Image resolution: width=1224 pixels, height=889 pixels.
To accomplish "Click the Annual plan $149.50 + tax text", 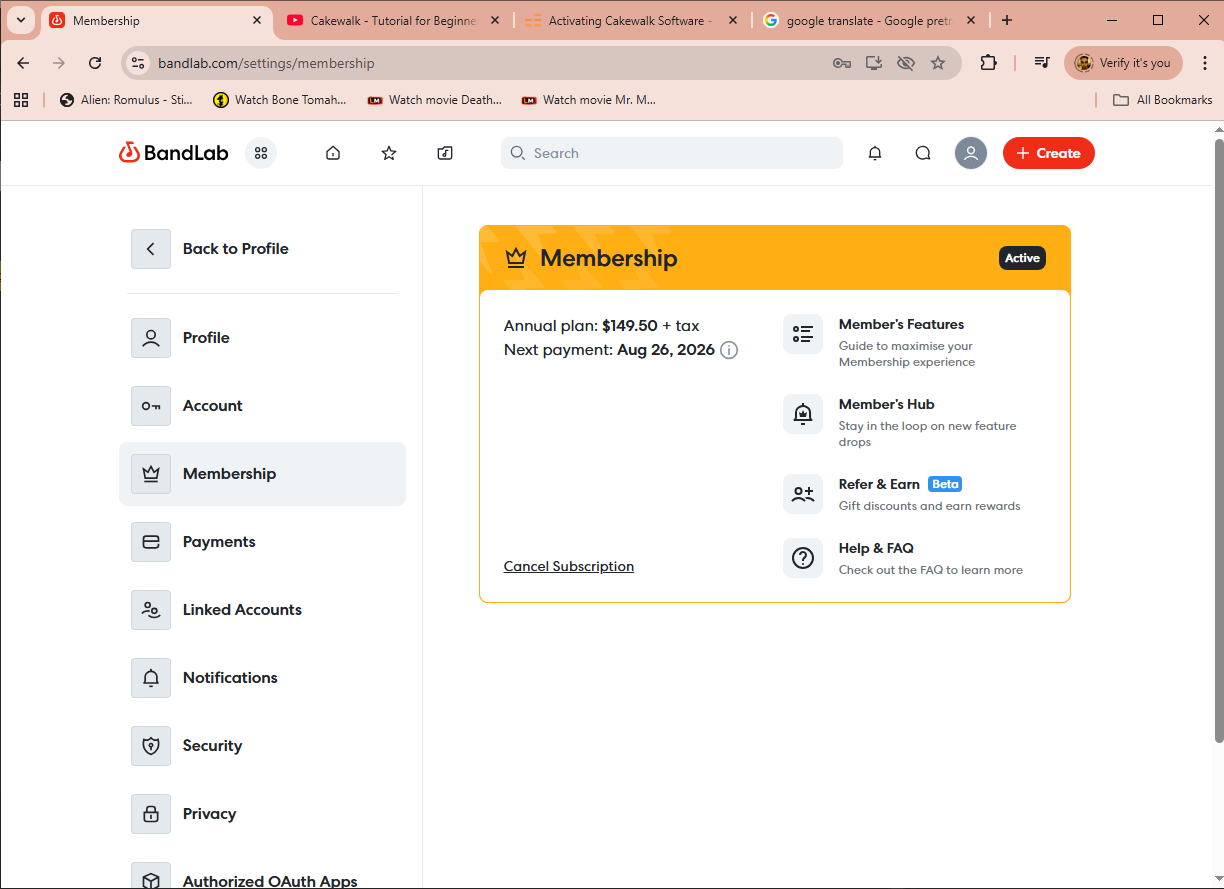I will point(602,326).
